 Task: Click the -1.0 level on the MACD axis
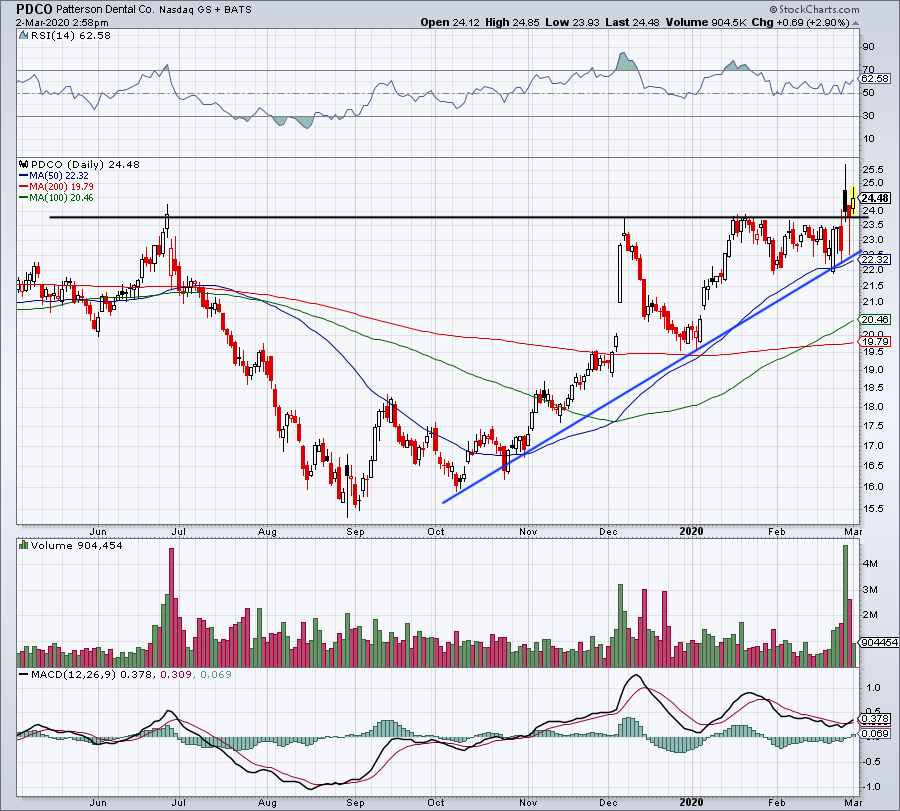[871, 786]
